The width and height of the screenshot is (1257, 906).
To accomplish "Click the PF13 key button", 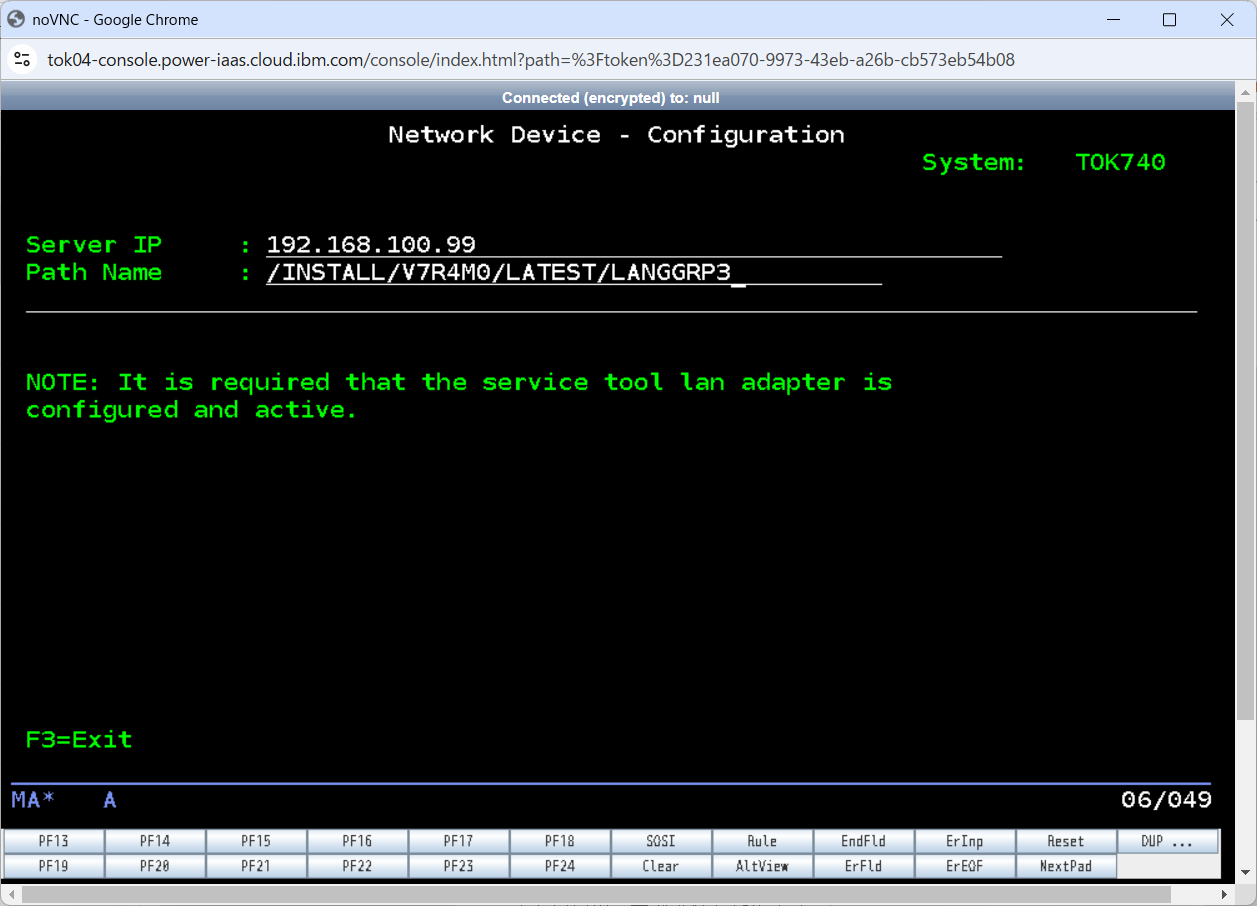I will [54, 841].
